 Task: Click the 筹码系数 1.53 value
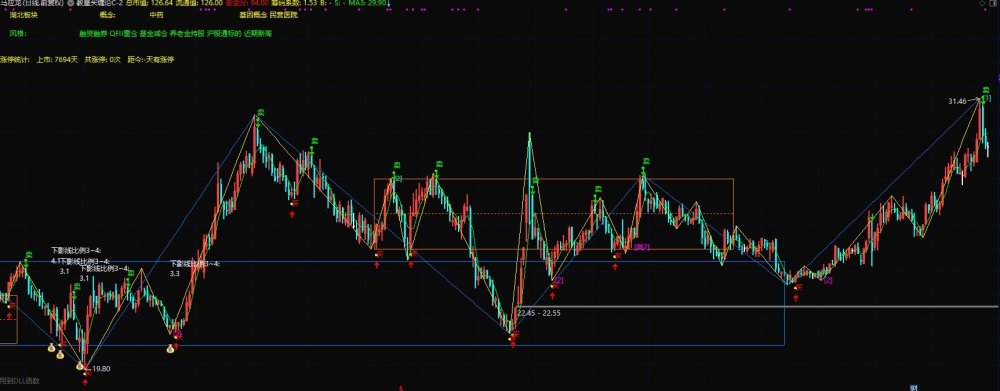(295, 3)
